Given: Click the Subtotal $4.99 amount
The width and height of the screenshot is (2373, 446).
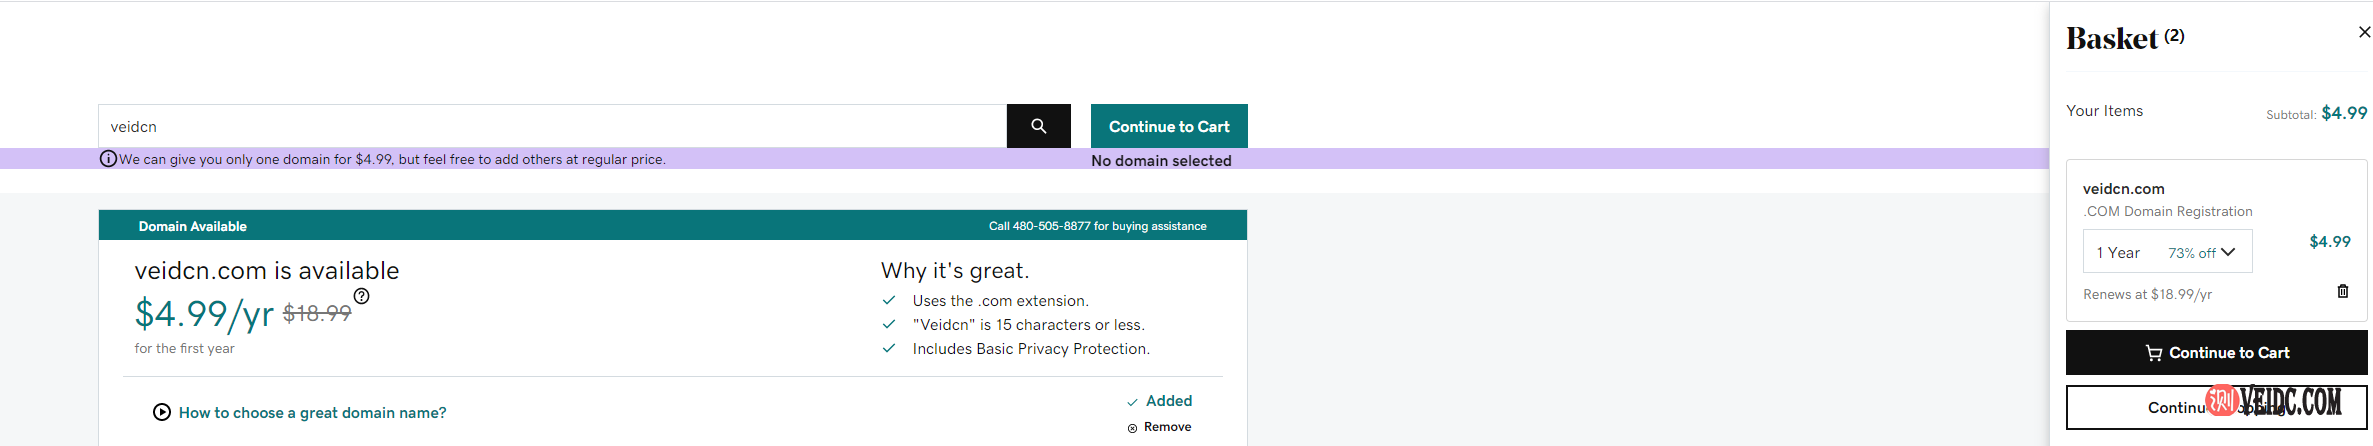Looking at the screenshot, I should [x=2343, y=113].
